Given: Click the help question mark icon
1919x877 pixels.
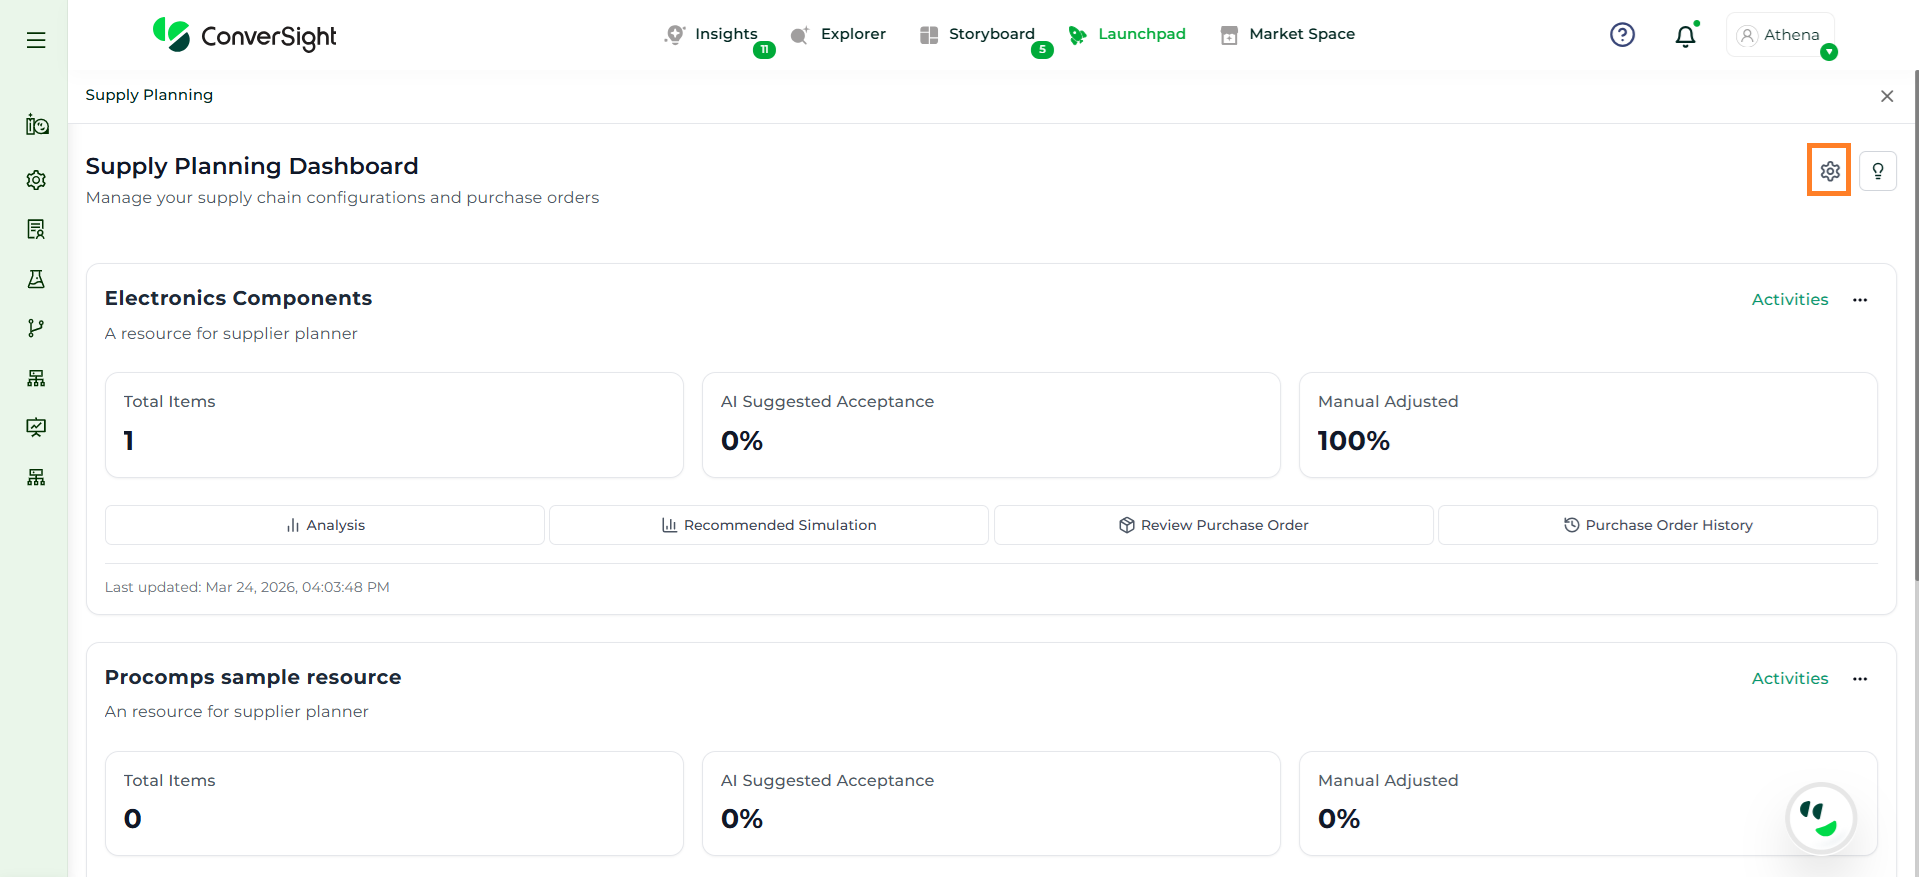Looking at the screenshot, I should coord(1622,35).
